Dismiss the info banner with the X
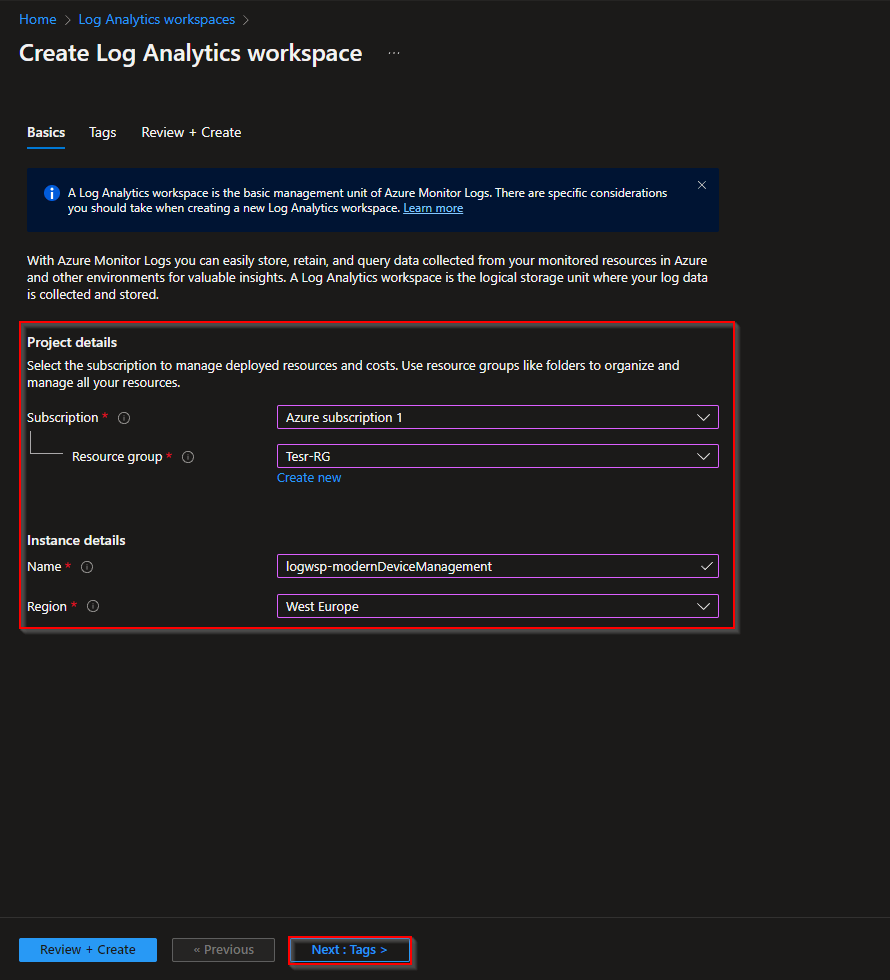This screenshot has height=980, width=890. tap(702, 185)
